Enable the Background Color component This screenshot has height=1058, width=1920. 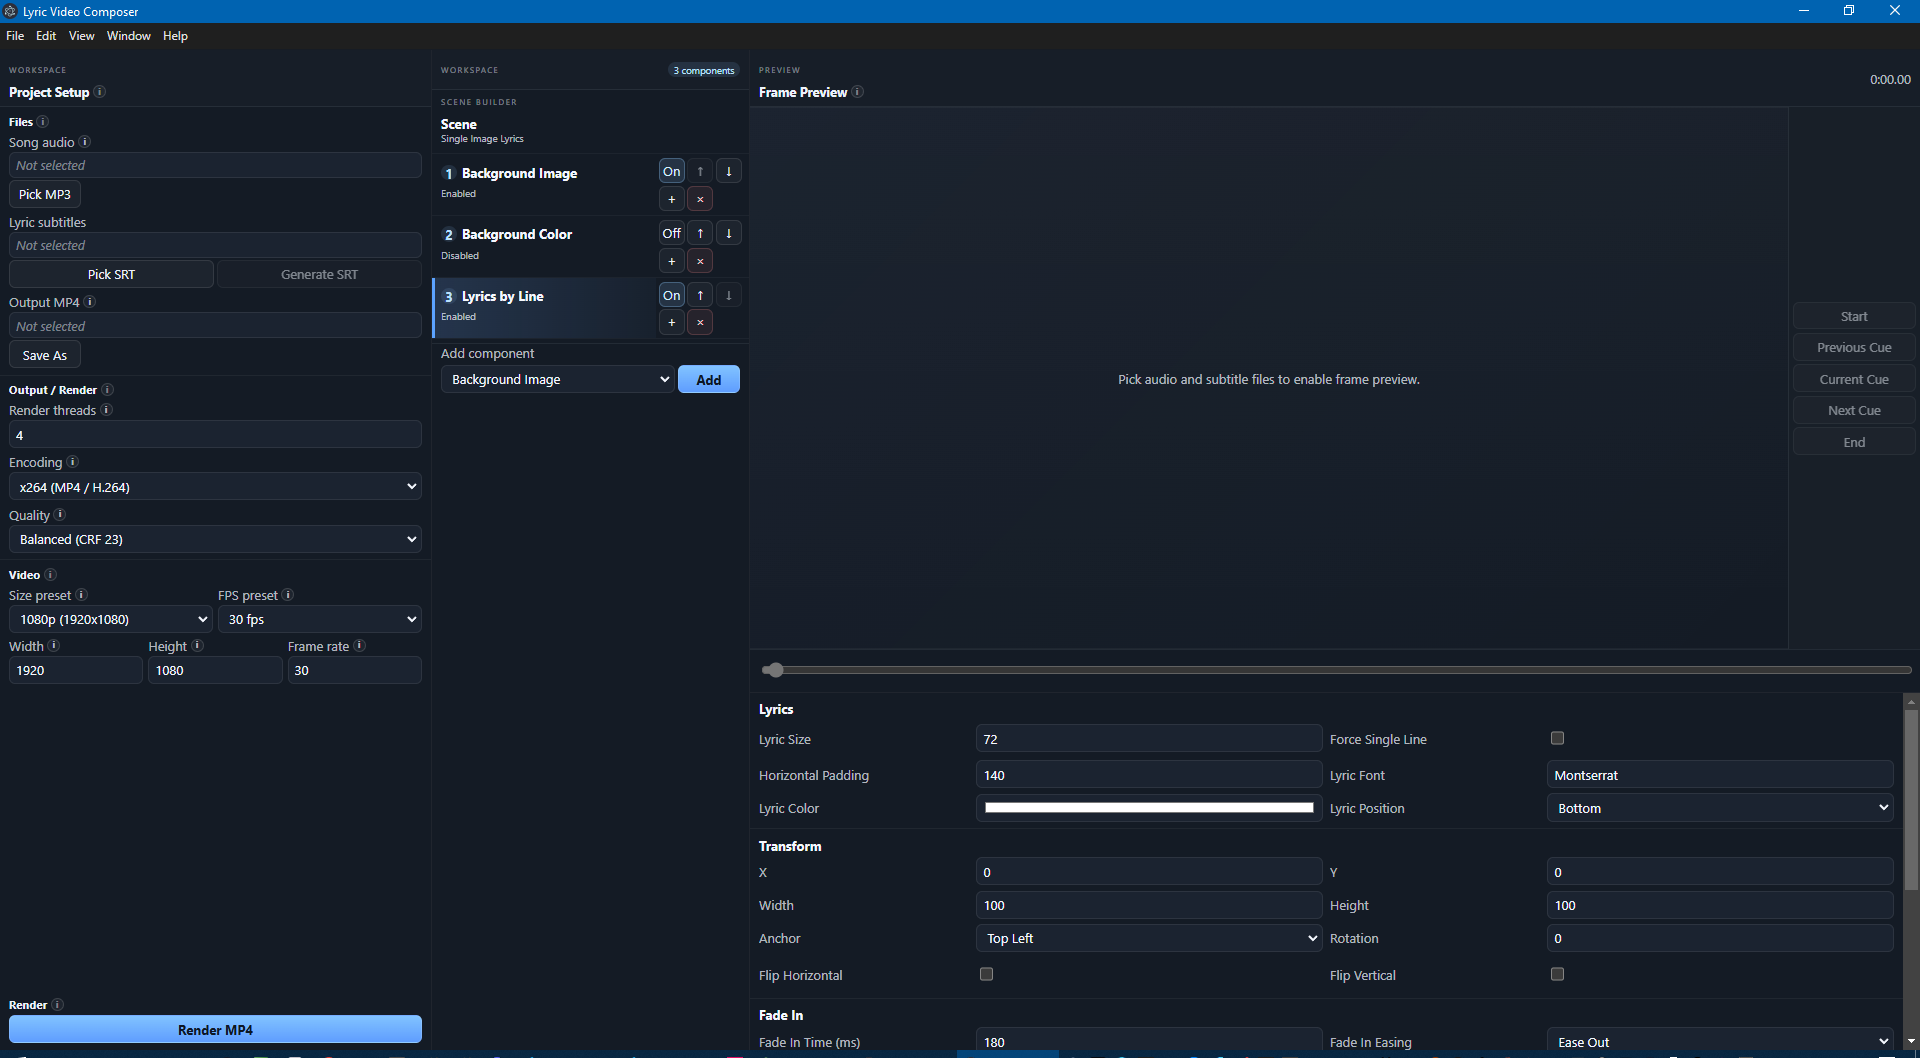[x=671, y=232]
